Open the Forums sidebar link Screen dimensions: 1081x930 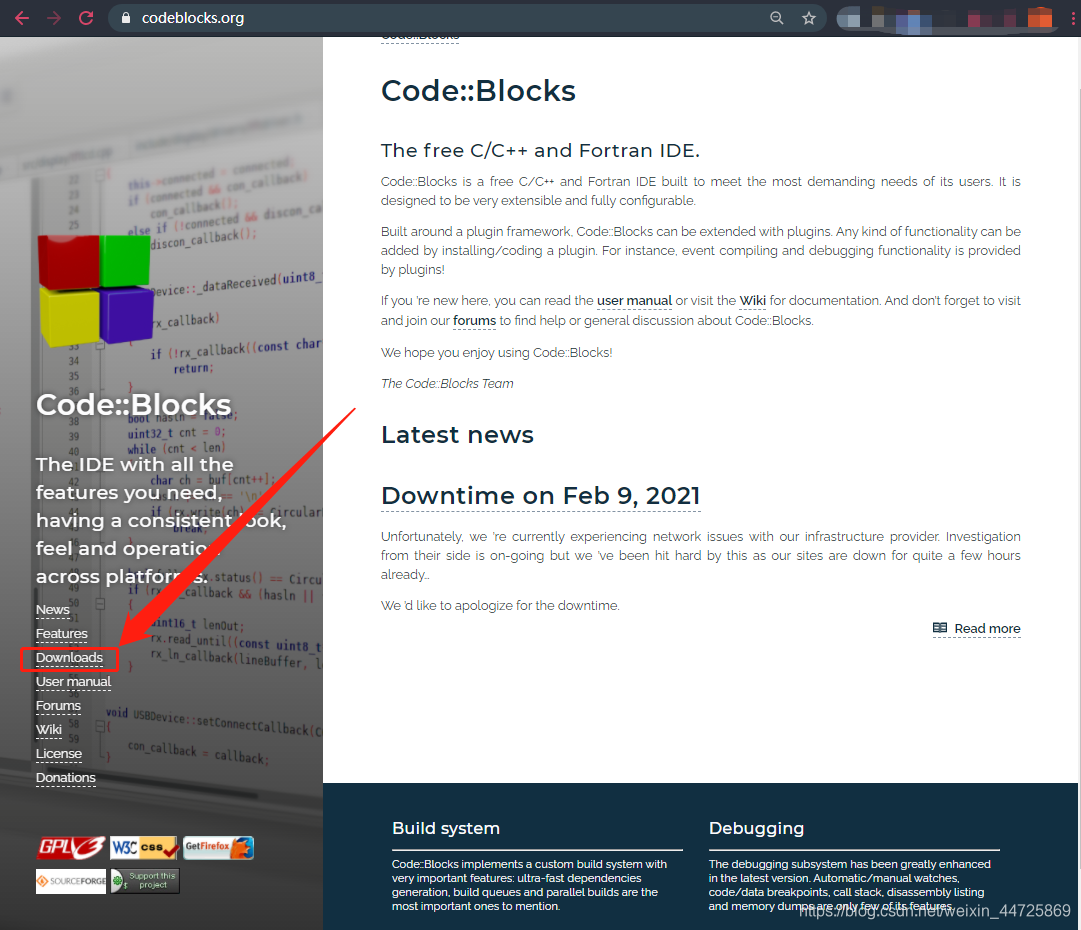point(58,705)
